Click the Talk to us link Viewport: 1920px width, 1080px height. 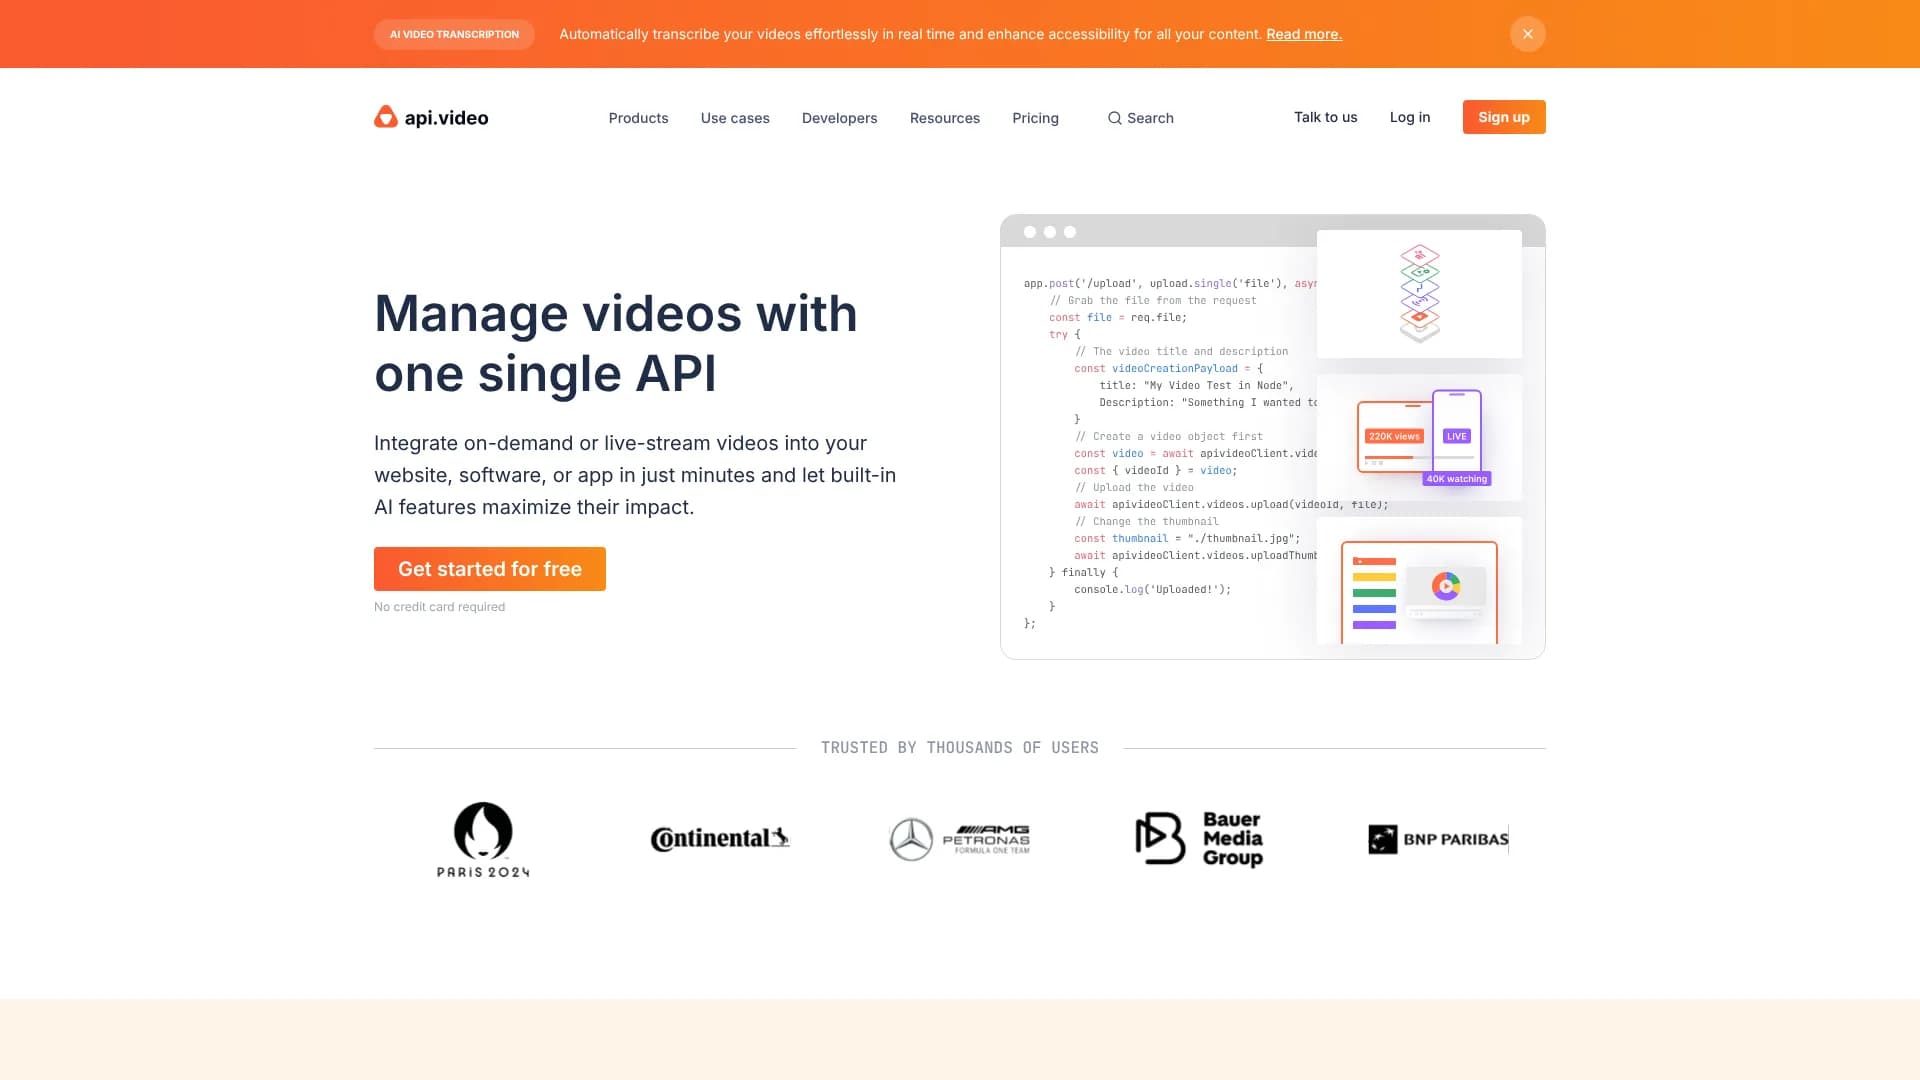1325,117
